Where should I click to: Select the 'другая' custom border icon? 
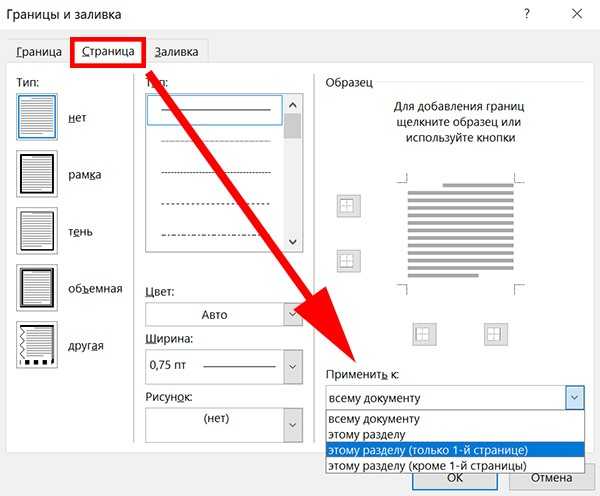click(38, 345)
